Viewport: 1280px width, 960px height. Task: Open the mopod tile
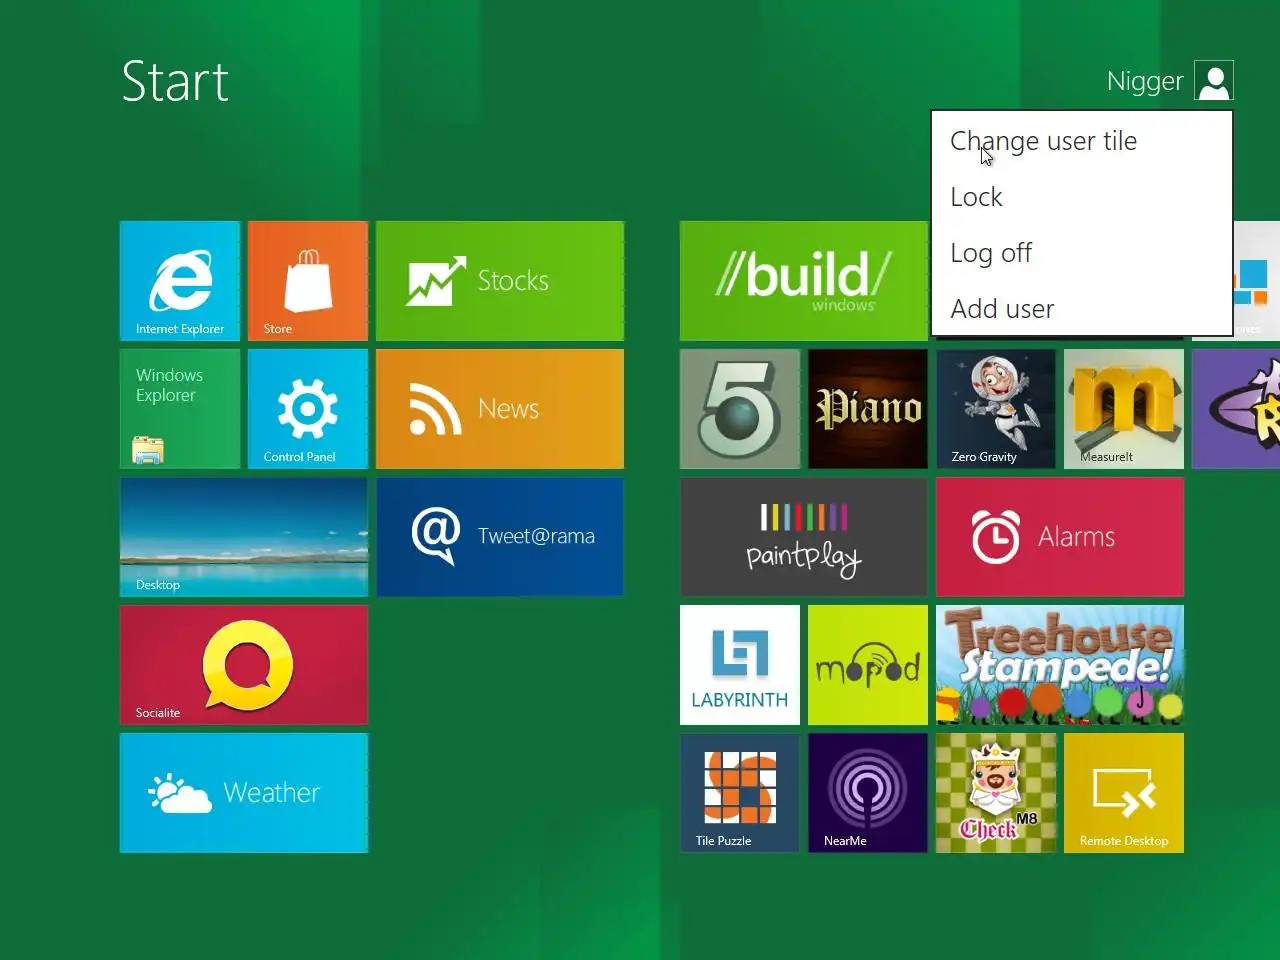click(x=868, y=665)
